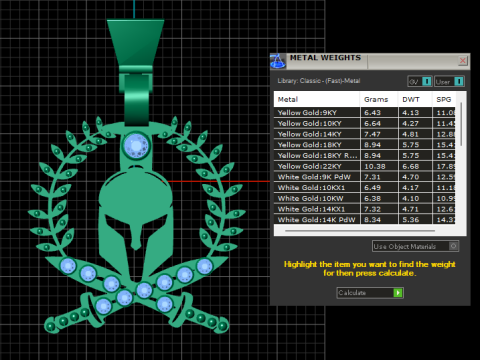Sort by the Metal column header

[x=317, y=99]
